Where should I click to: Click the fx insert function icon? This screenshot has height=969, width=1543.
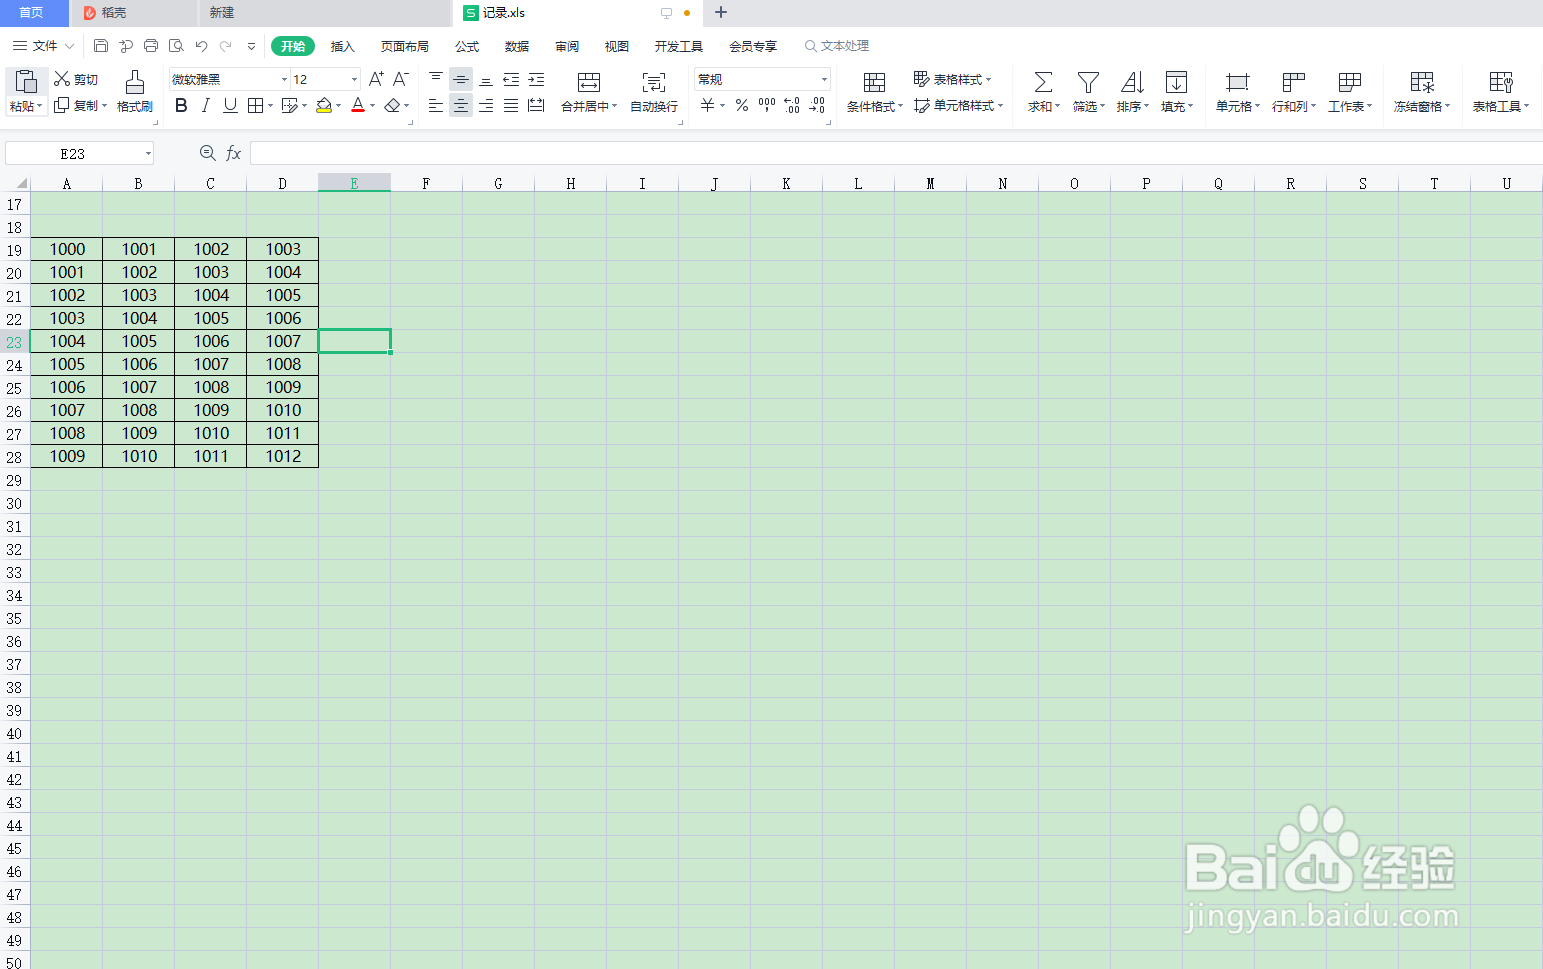[x=233, y=153]
